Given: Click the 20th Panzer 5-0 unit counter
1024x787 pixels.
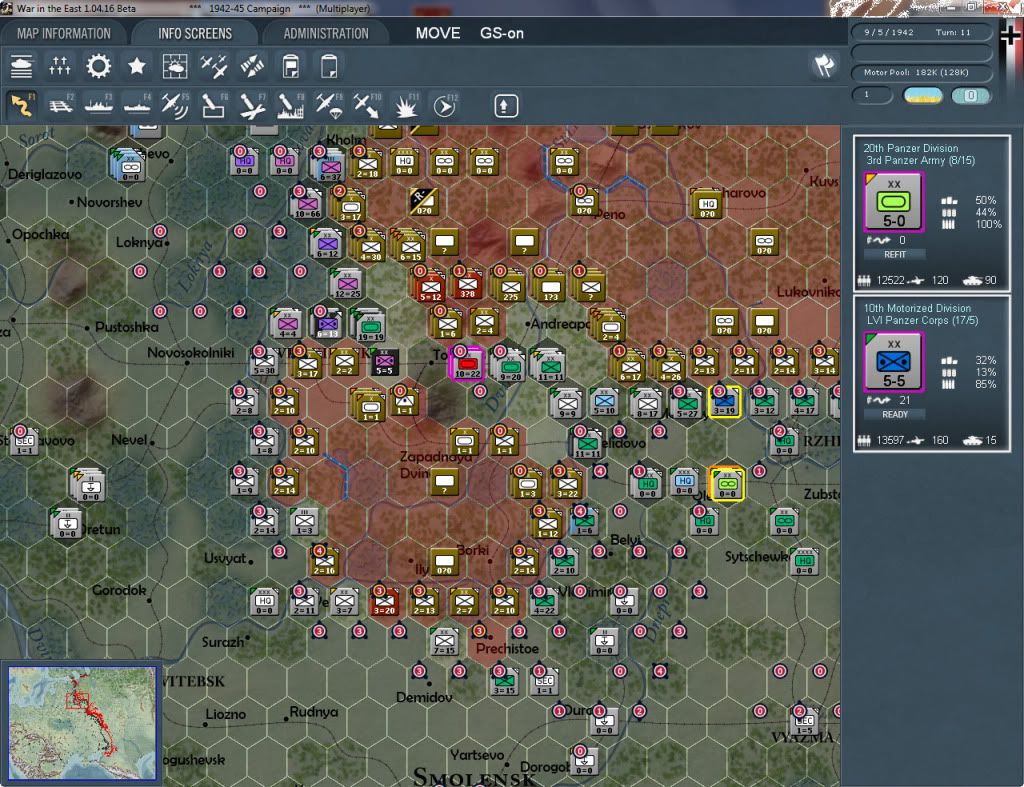Looking at the screenshot, I should tap(893, 202).
